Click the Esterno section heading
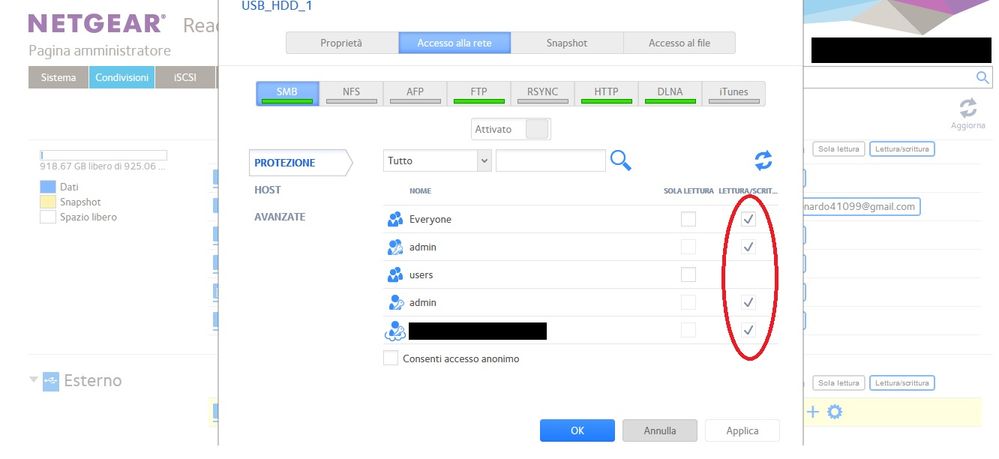 92,381
